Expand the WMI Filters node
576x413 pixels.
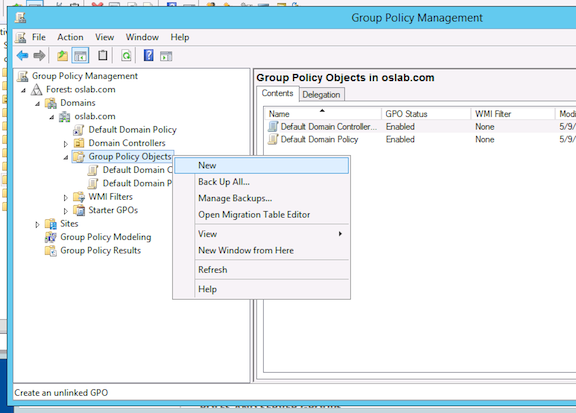pos(66,198)
